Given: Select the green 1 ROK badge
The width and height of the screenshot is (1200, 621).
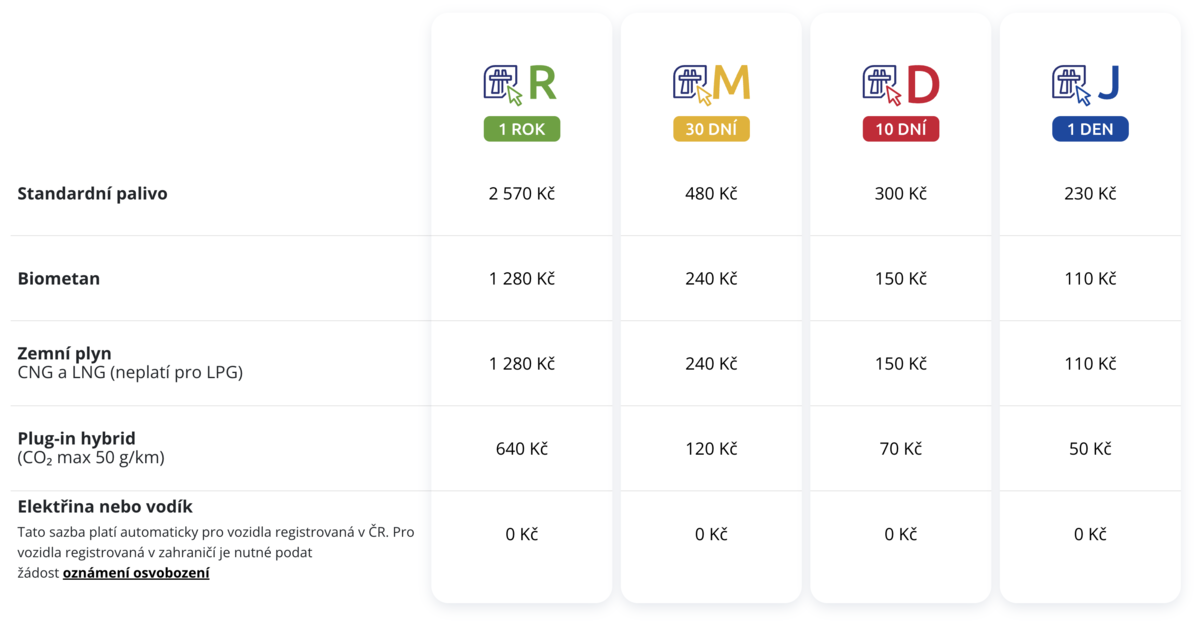Looking at the screenshot, I should [522, 129].
